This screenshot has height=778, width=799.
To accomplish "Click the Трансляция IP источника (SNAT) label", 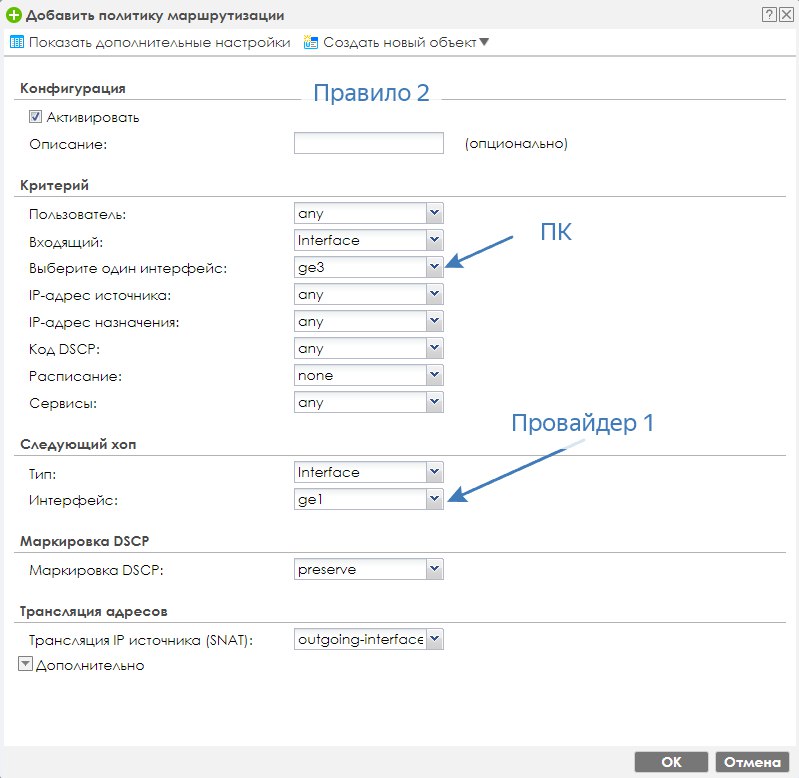I will click(141, 640).
